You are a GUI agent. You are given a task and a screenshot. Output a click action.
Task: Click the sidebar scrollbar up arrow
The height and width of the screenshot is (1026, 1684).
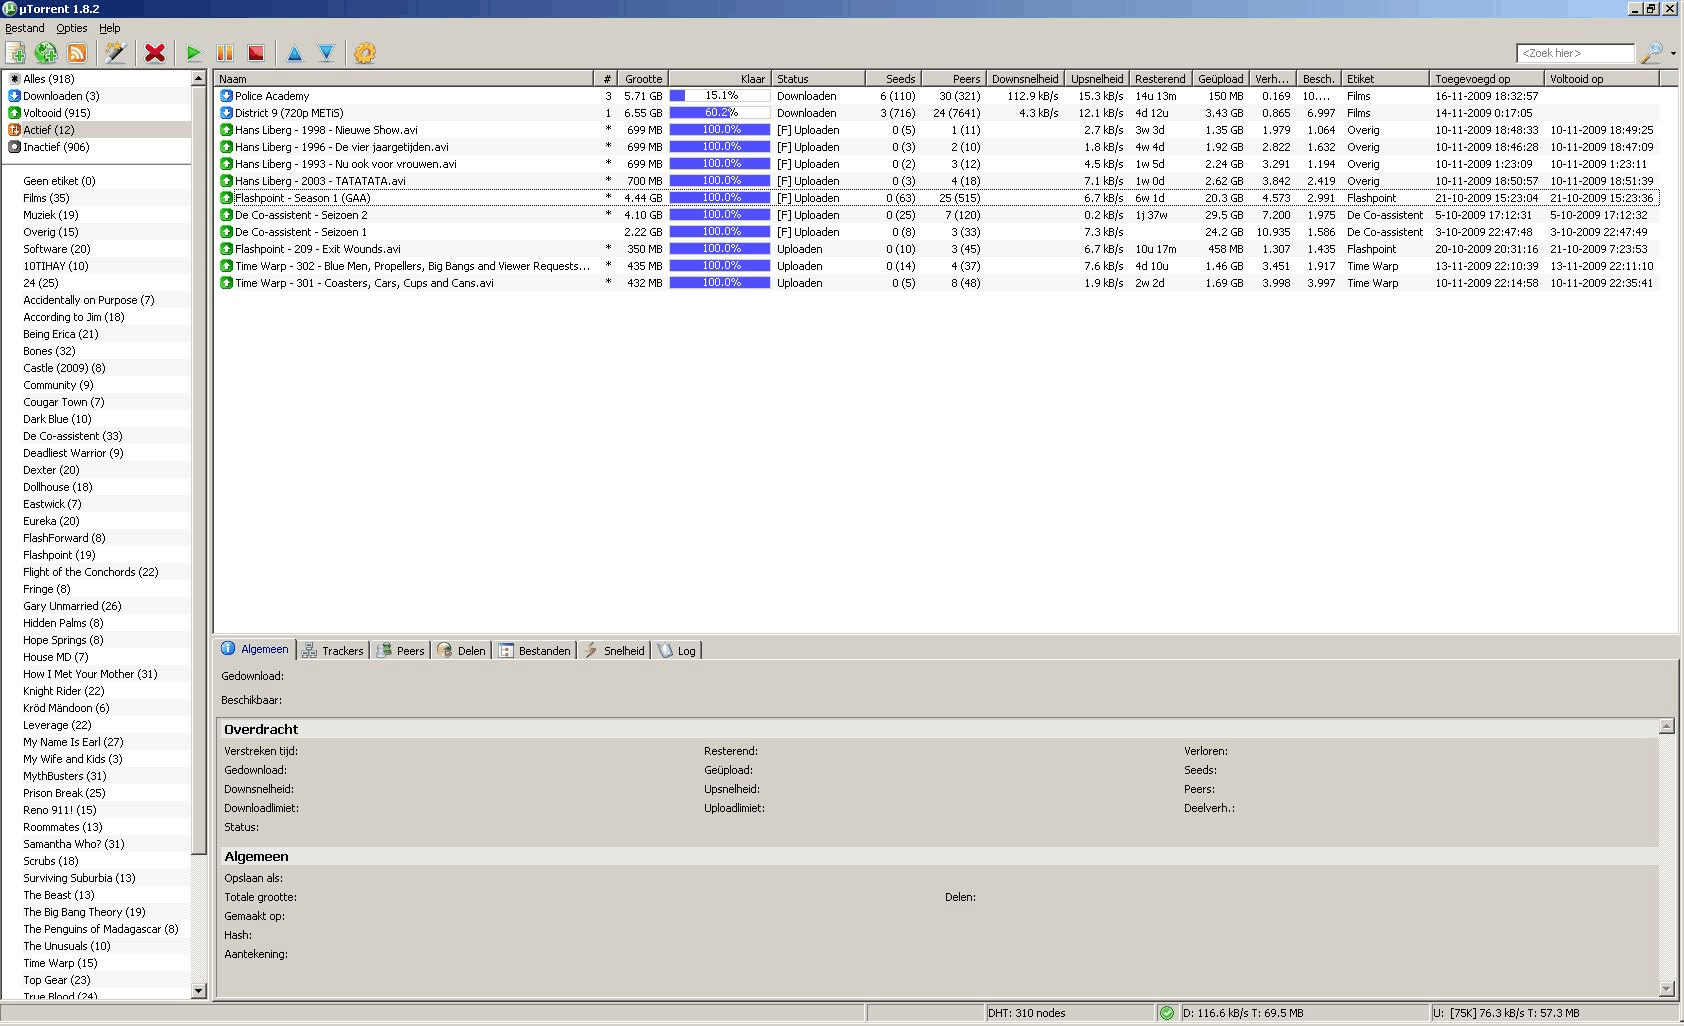pos(198,78)
